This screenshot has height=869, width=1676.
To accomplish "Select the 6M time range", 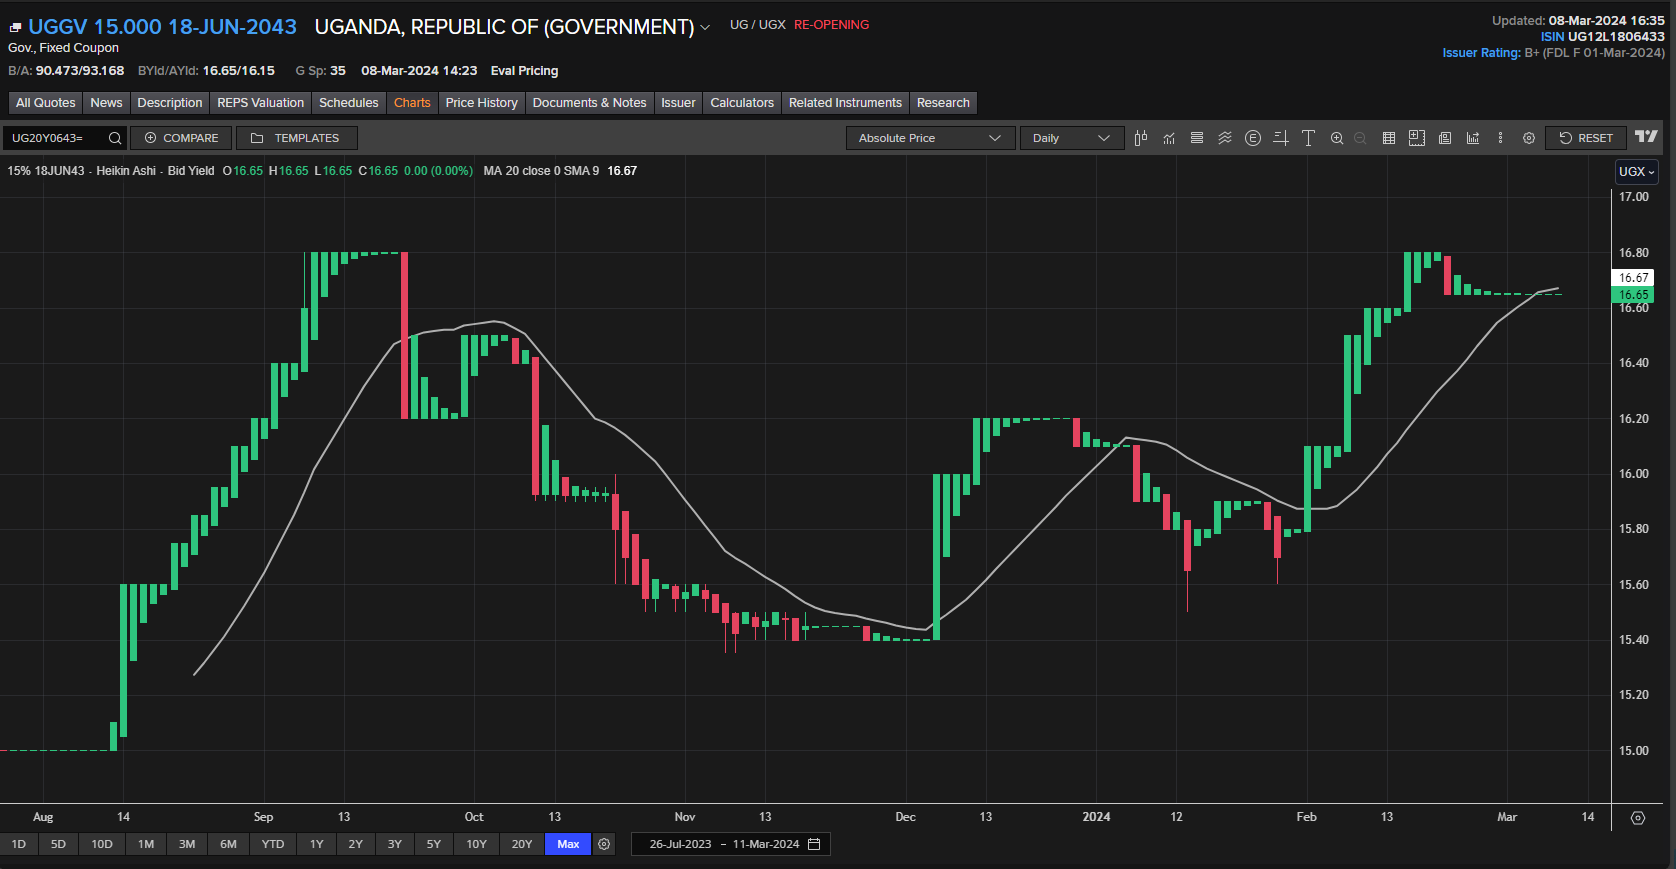I will tap(229, 844).
